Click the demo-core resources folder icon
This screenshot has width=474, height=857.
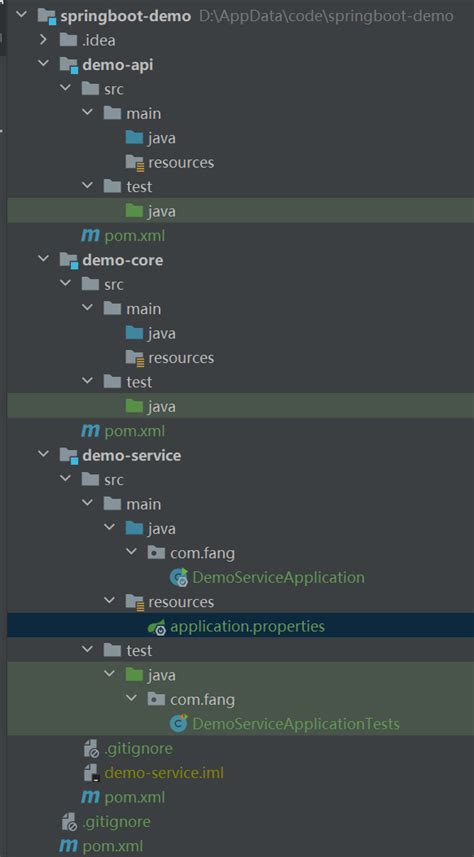(x=134, y=358)
